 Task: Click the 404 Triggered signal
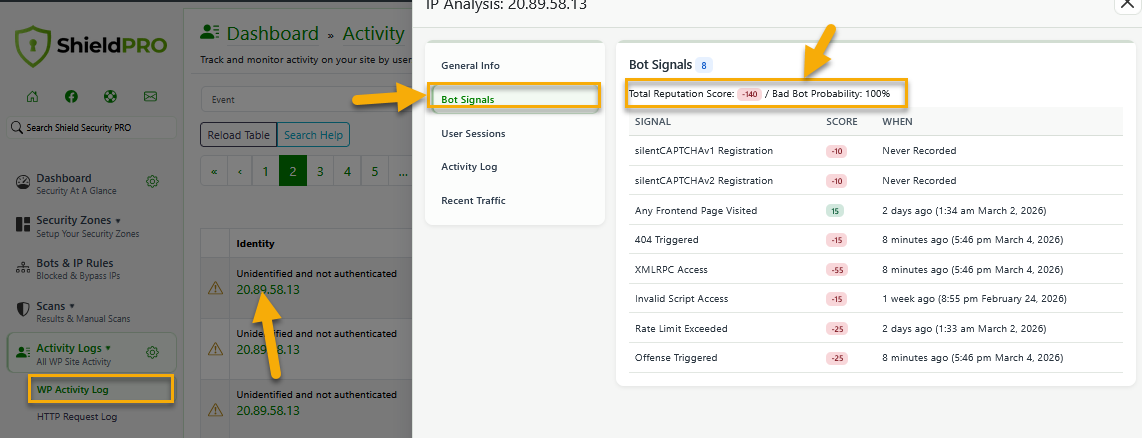666,240
